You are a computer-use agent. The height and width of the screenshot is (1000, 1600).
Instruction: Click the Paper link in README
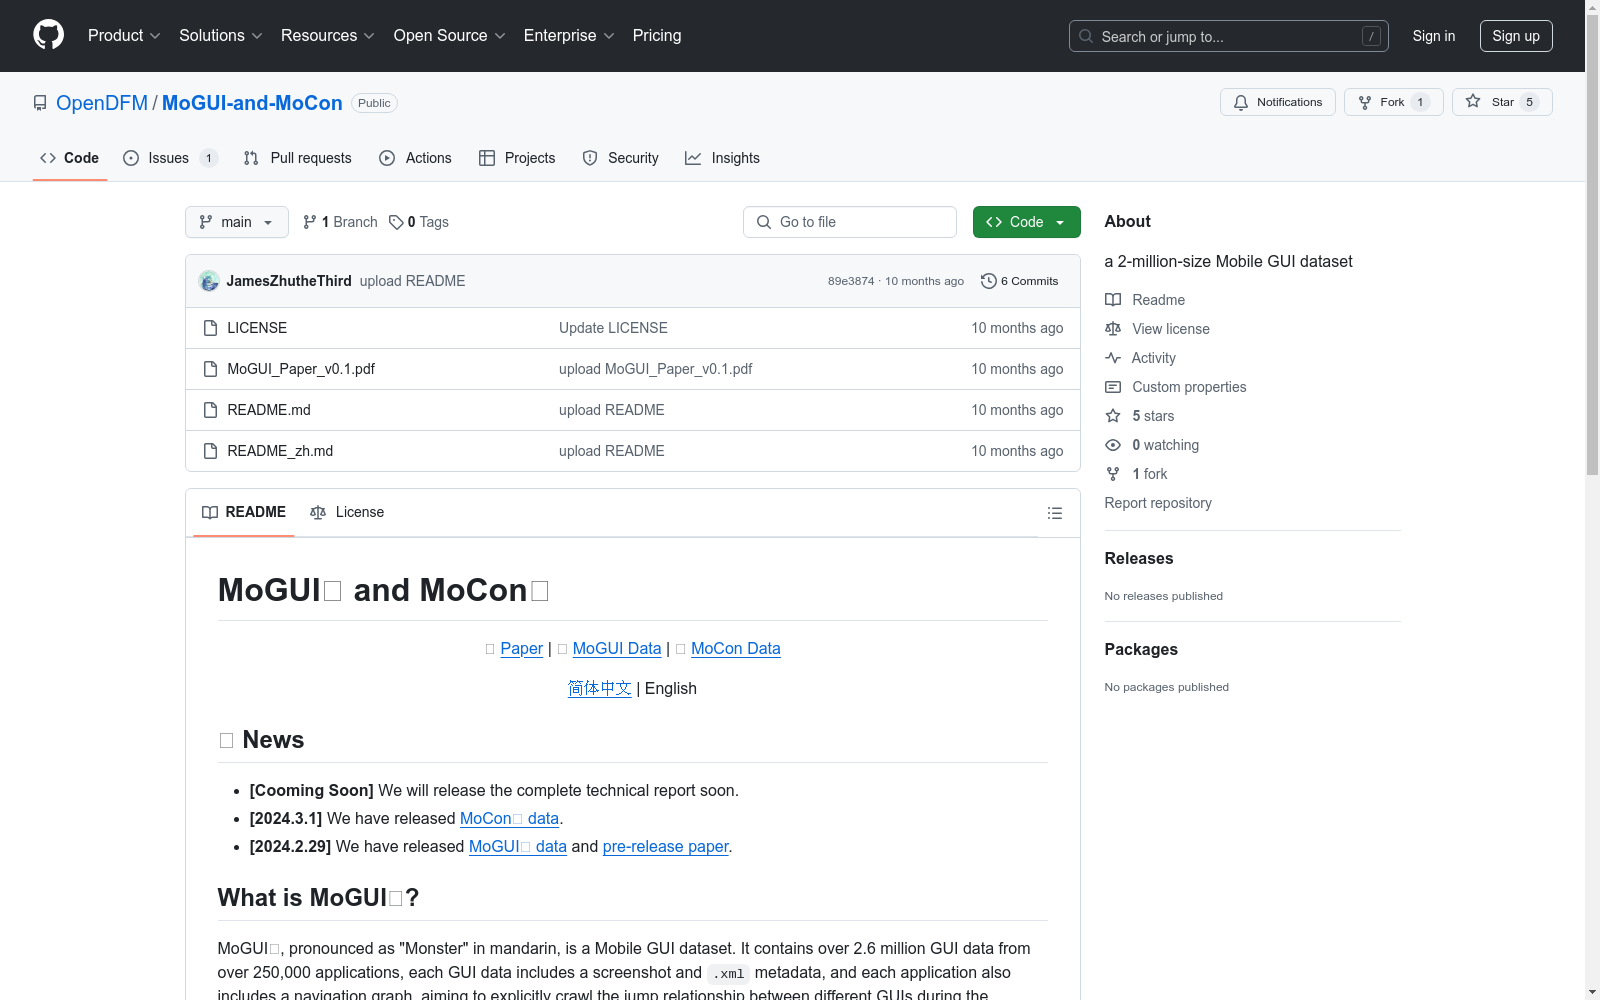pyautogui.click(x=522, y=648)
